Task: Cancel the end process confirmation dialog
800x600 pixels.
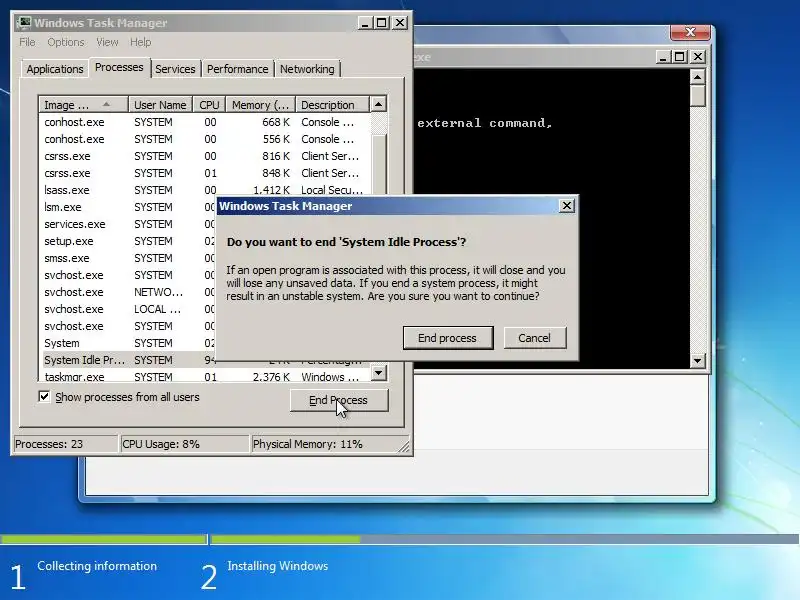Action: [534, 338]
